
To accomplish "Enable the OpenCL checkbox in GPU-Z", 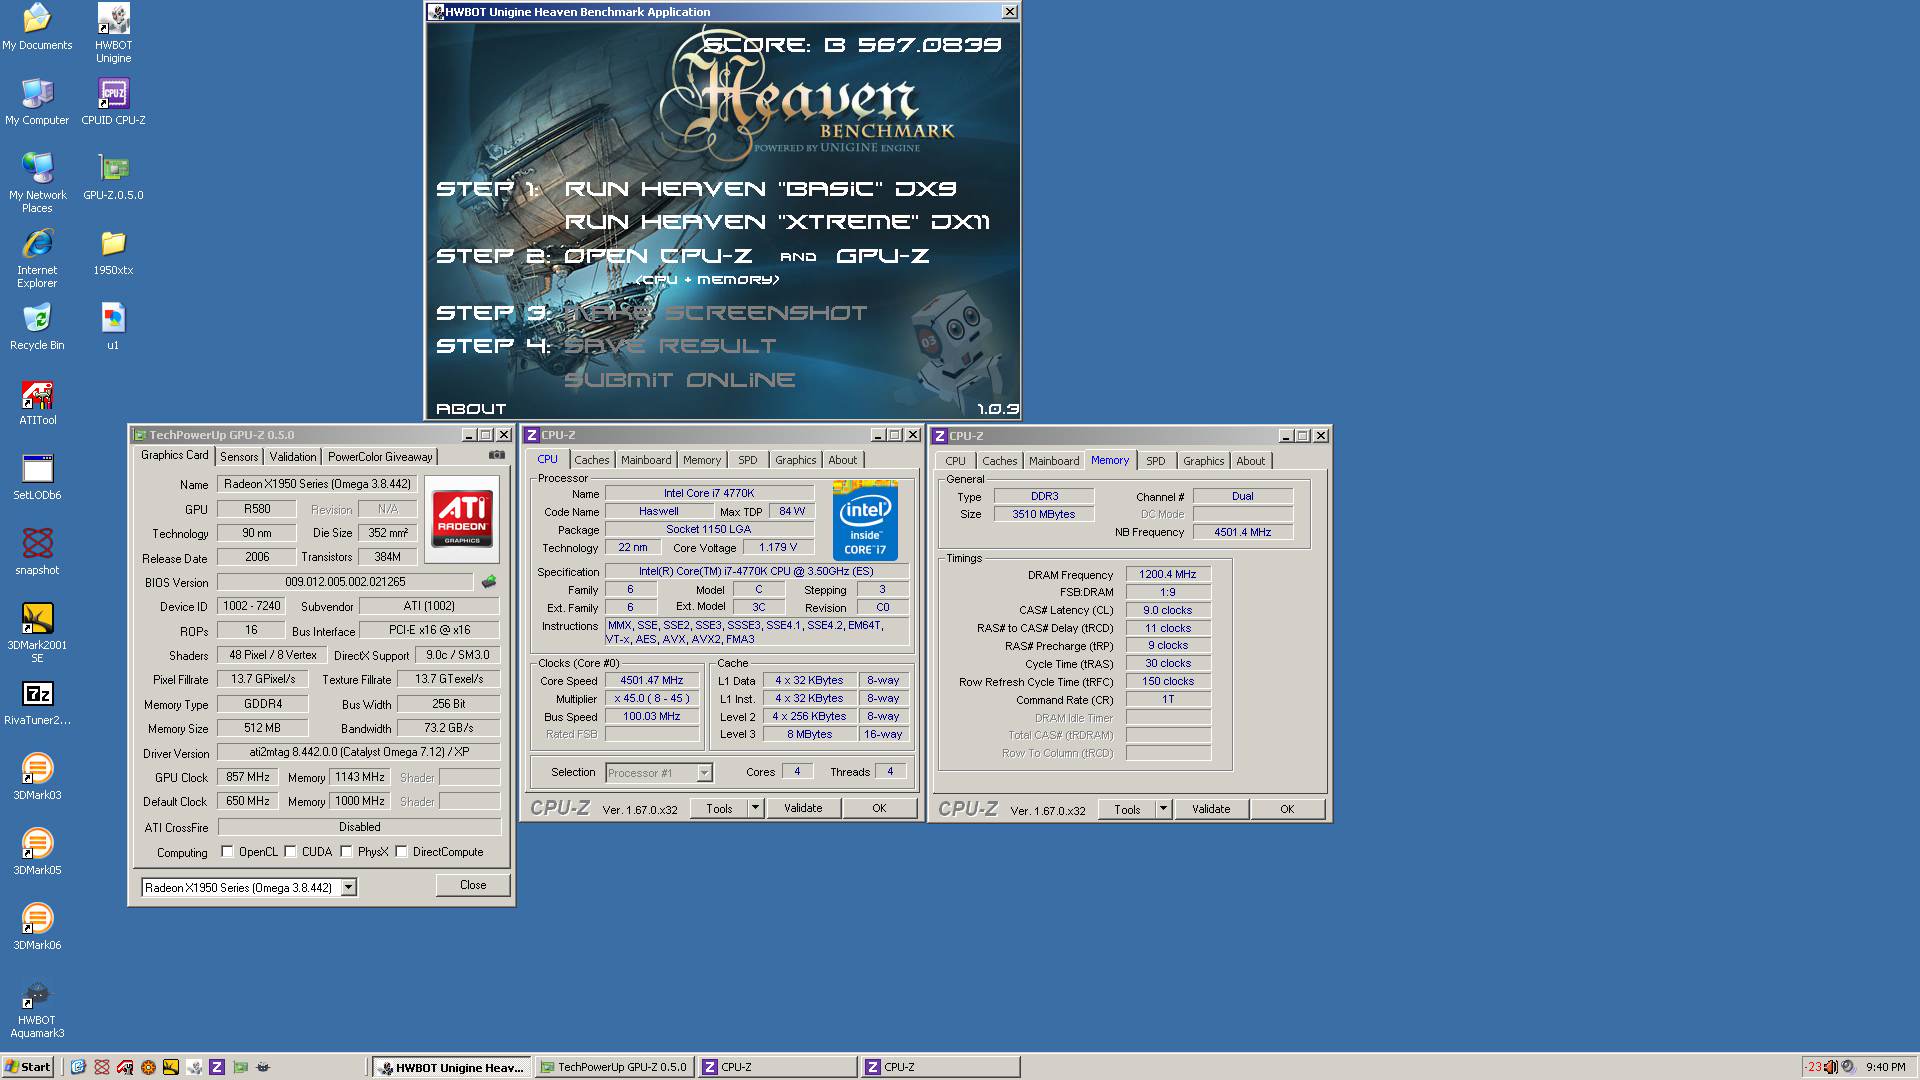I will click(x=227, y=852).
